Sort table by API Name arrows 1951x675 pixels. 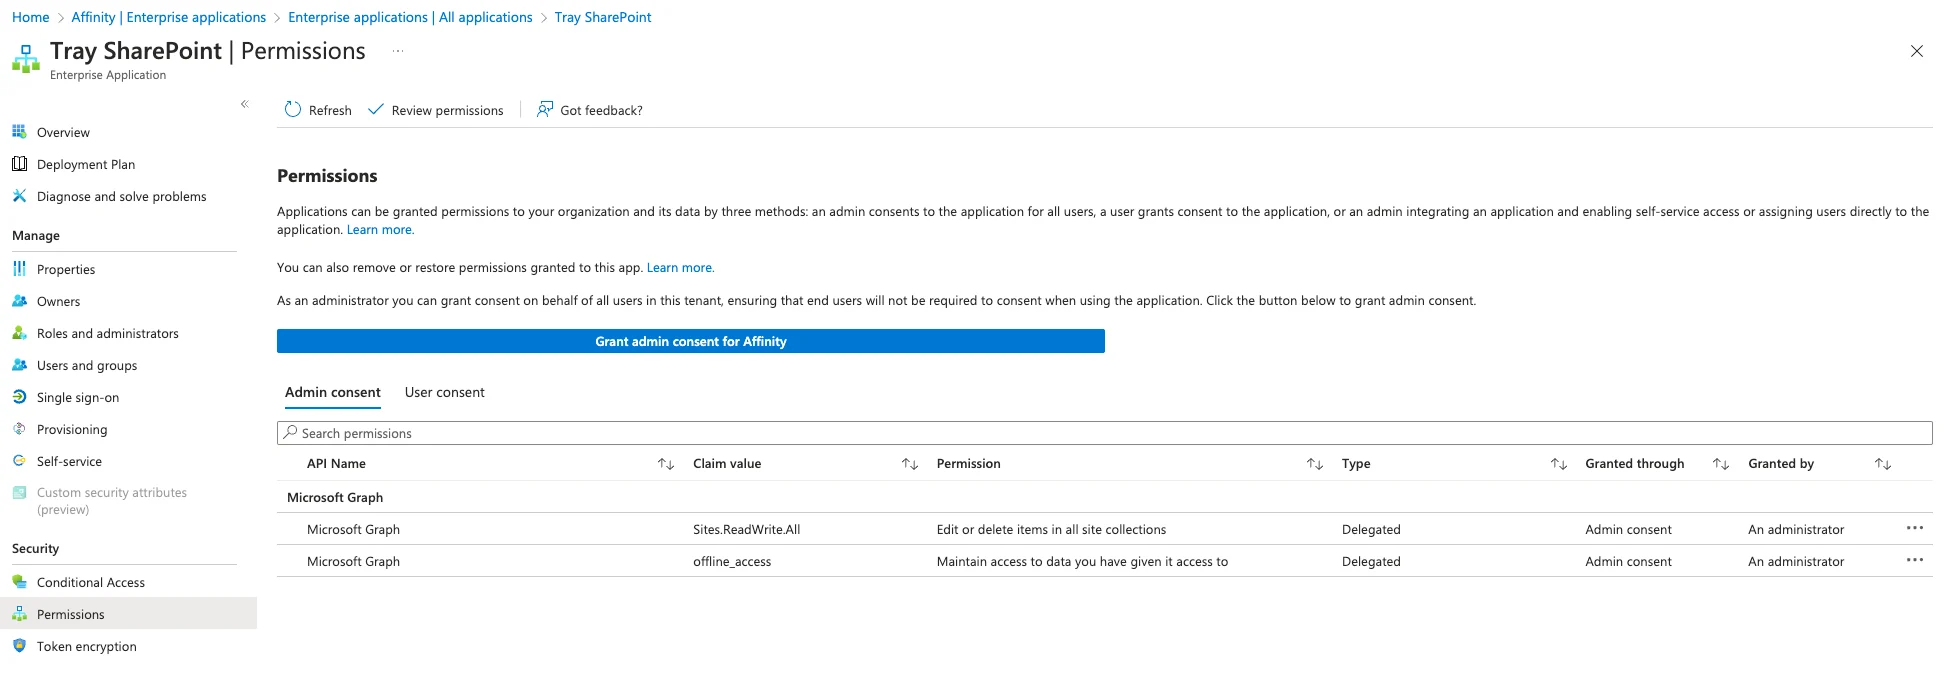[x=666, y=464]
